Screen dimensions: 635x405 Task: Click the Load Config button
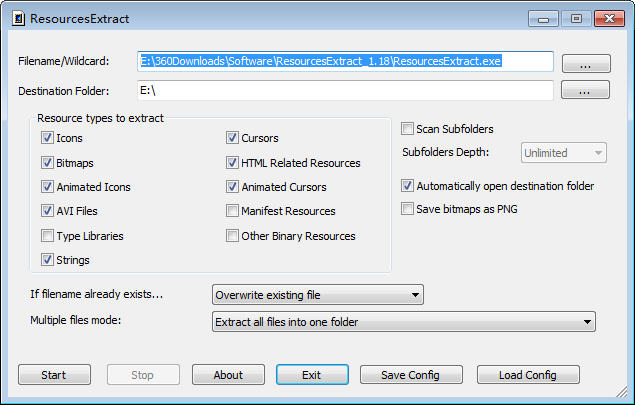pos(528,375)
